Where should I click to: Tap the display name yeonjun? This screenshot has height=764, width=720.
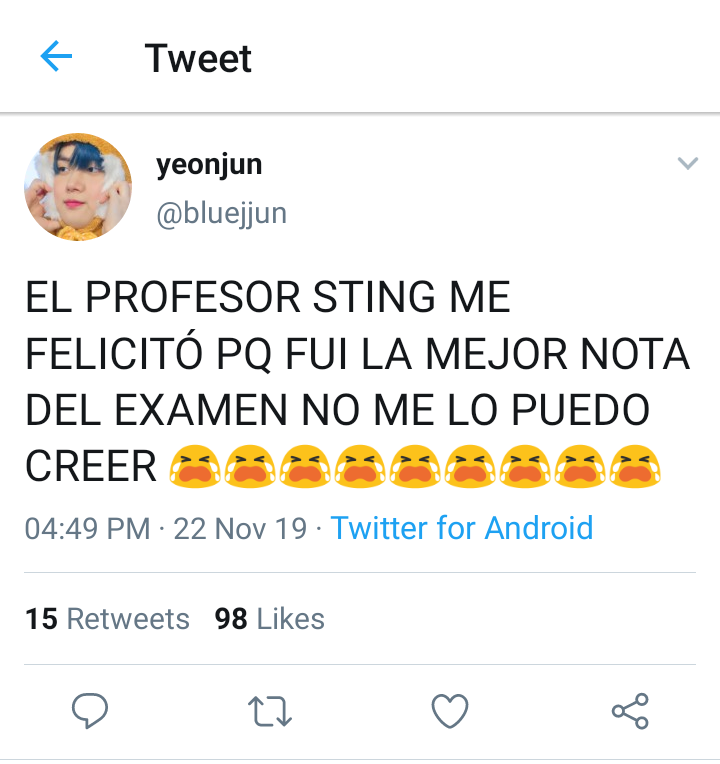[209, 165]
